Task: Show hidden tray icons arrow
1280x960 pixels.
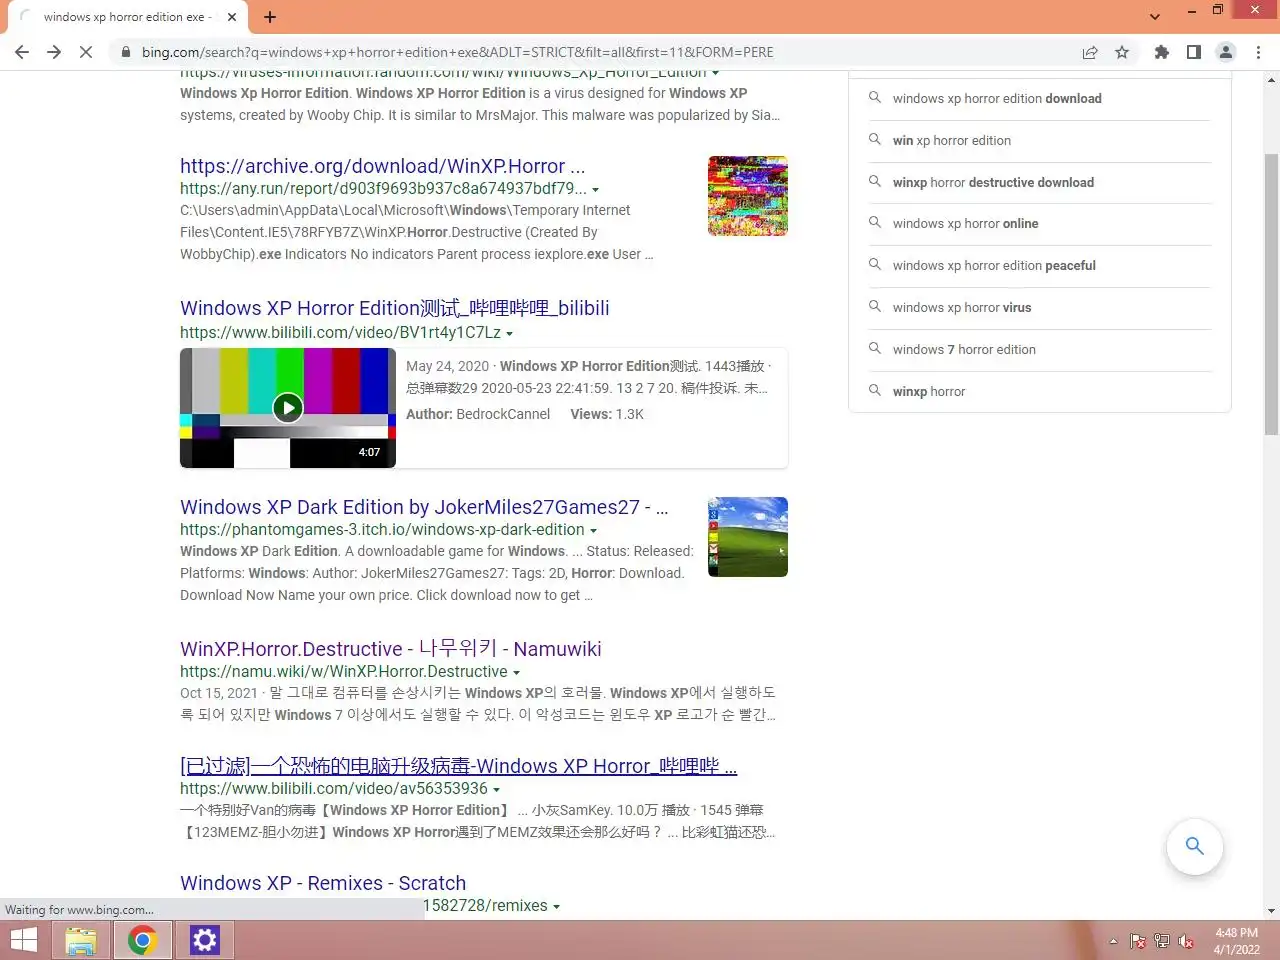Action: 1113,941
